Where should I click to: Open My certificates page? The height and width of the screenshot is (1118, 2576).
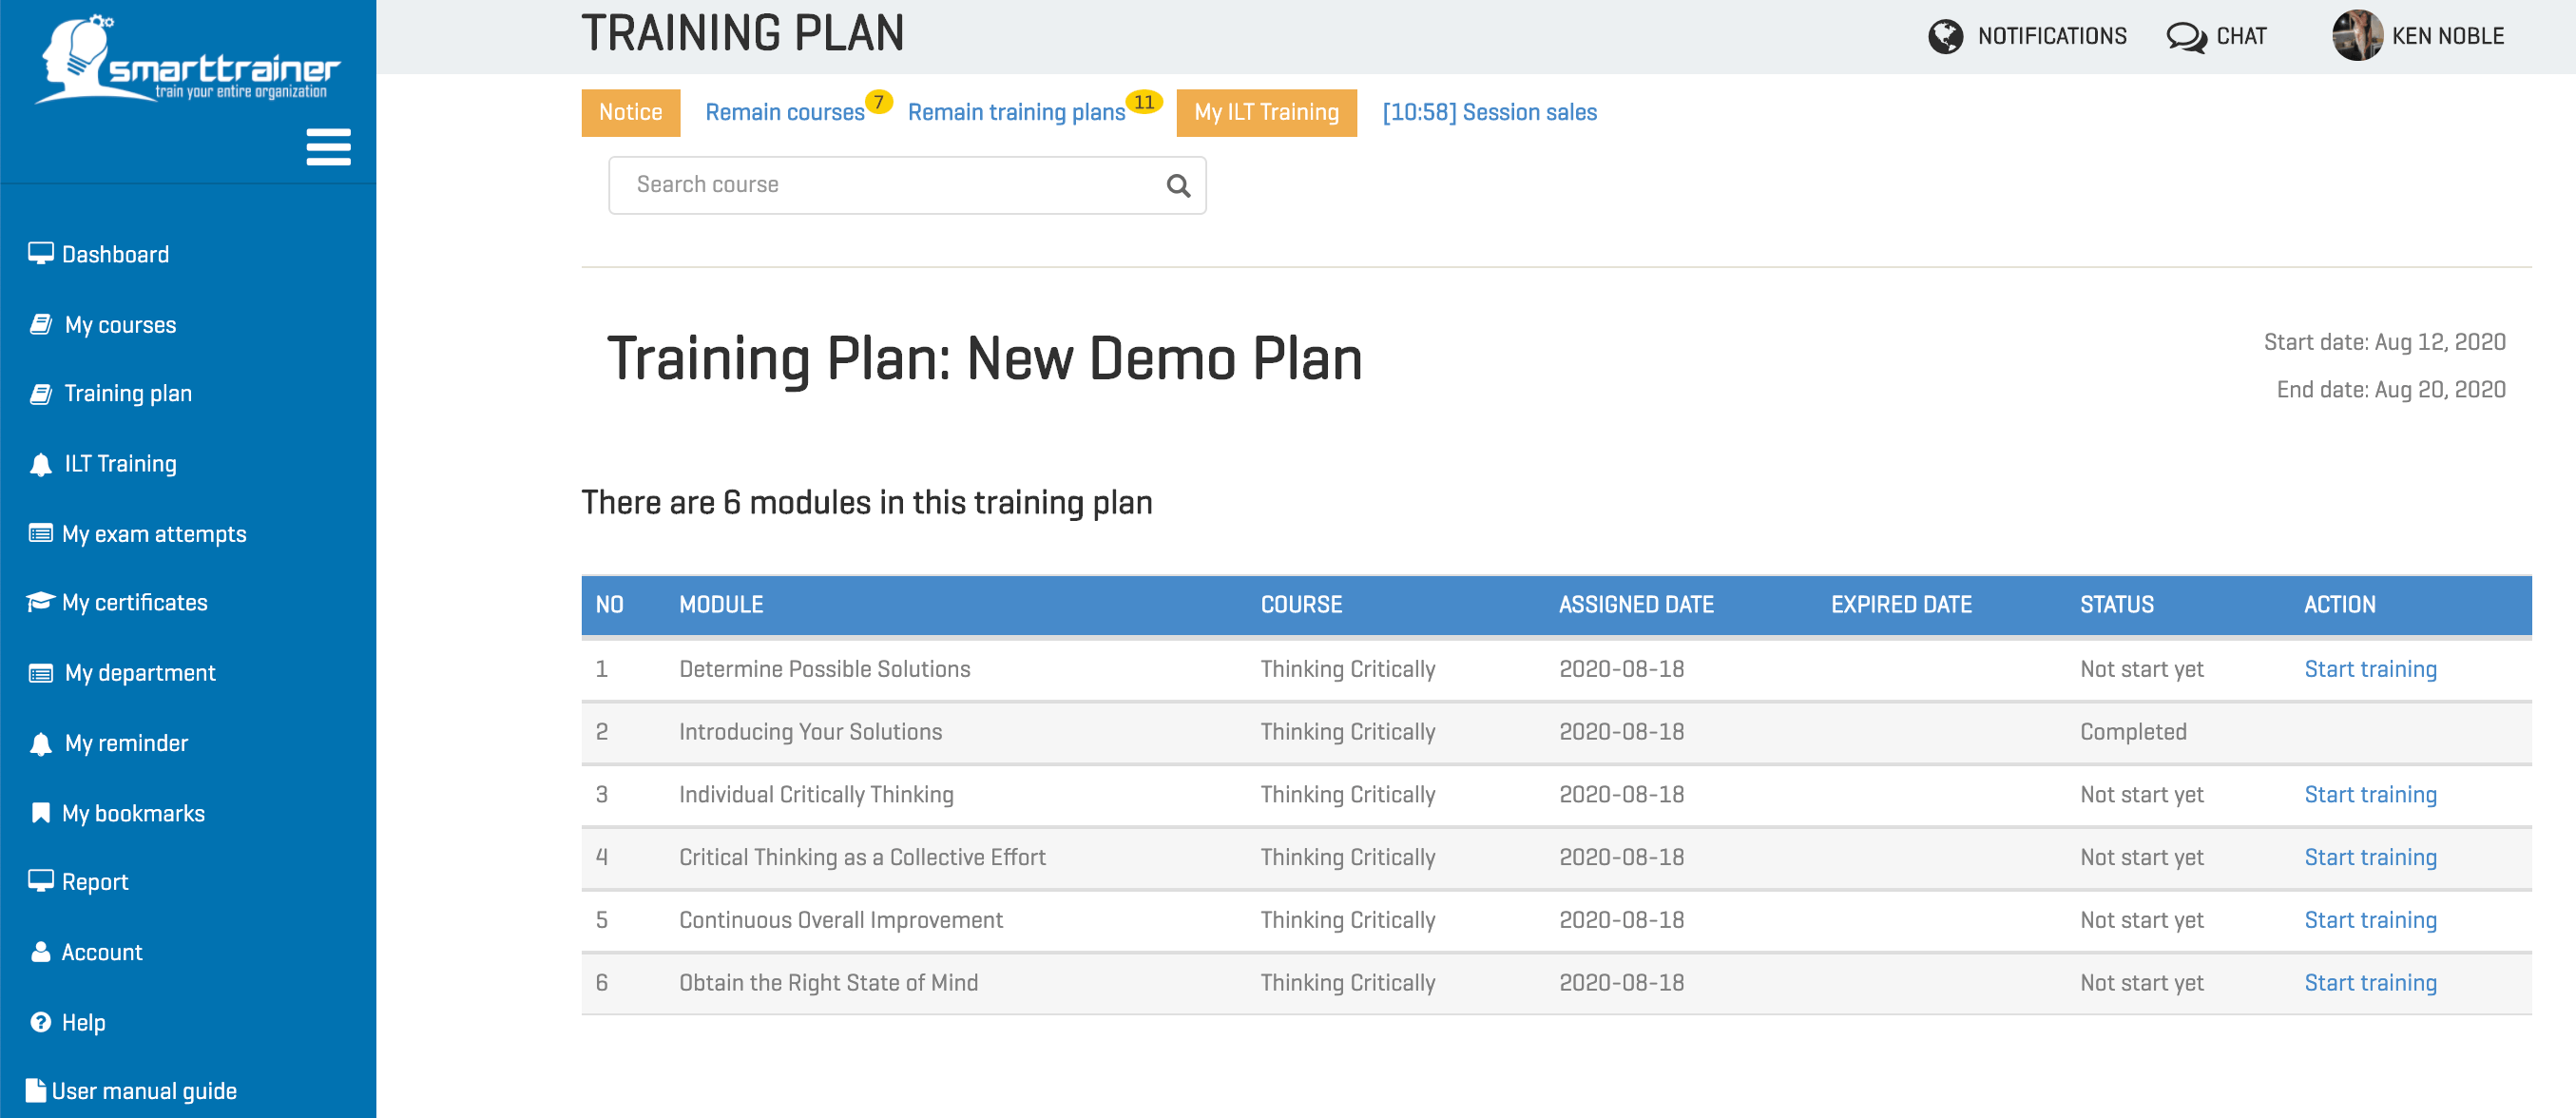135,602
